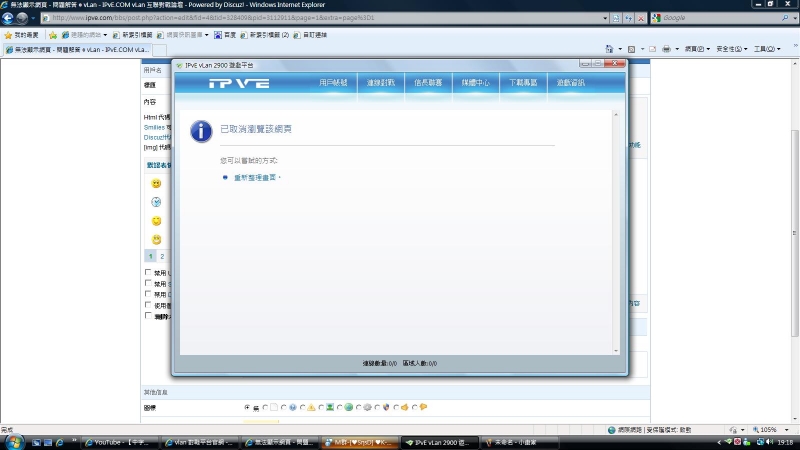Open the 用戶帳號 tab in IPvE
This screenshot has height=450, width=800.
pyautogui.click(x=333, y=83)
